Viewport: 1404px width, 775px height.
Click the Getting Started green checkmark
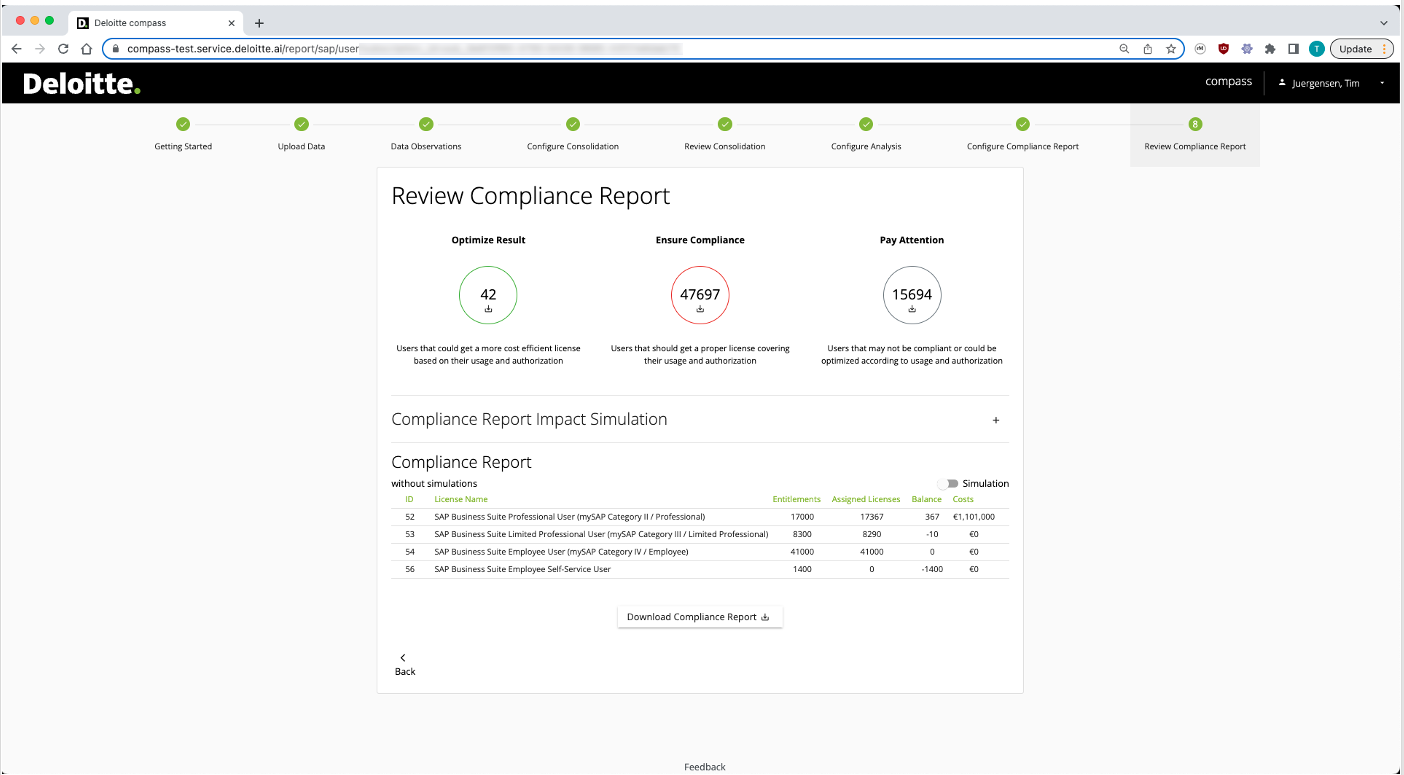click(x=182, y=124)
